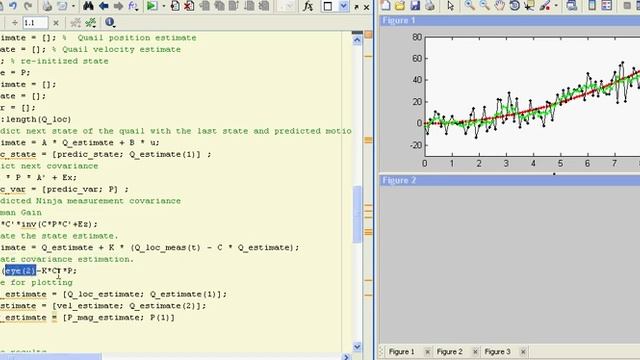640x360 pixels.
Task: Click the Link Plot icon
Action: coord(572,5)
